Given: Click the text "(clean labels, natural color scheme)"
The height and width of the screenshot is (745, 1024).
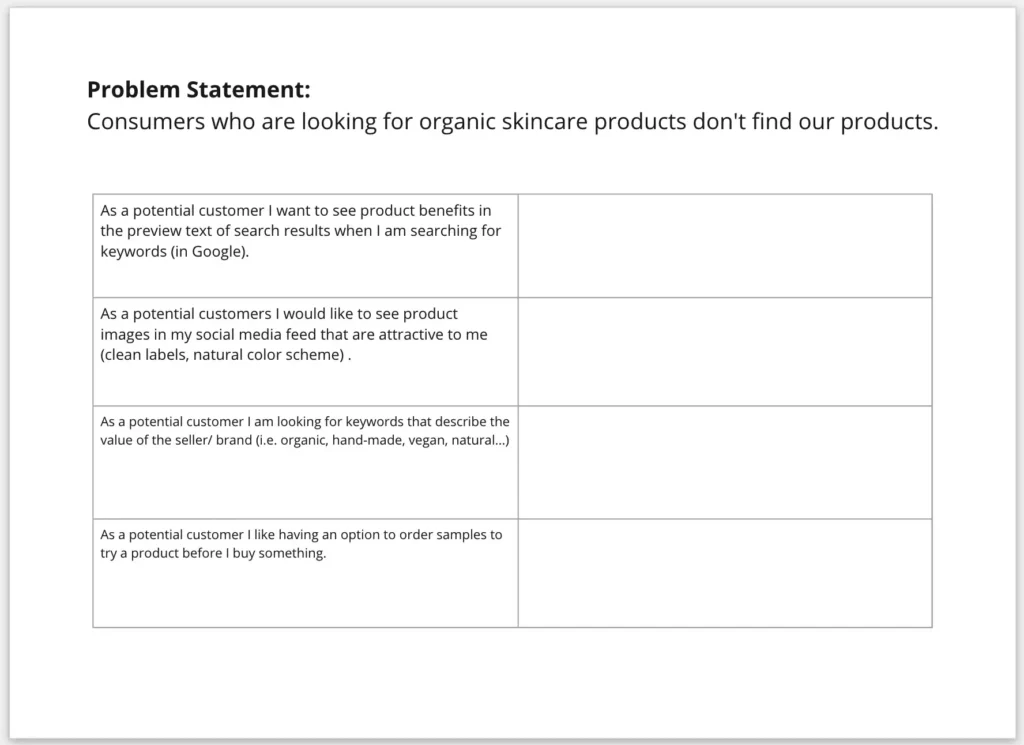Looking at the screenshot, I should (223, 355).
